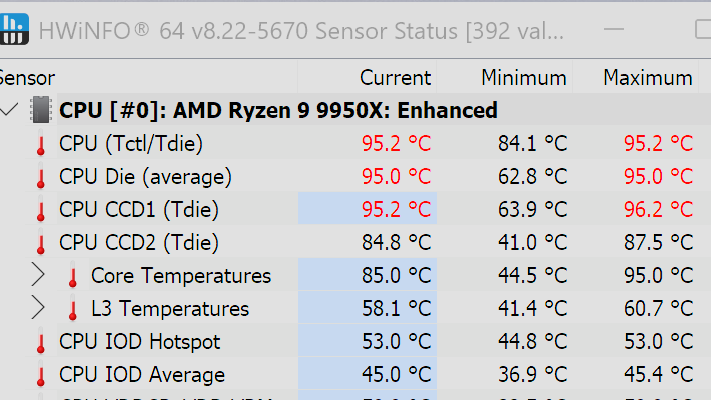Click thermometer icon for CPU CCD2 (Tdie)

pyautogui.click(x=41, y=243)
